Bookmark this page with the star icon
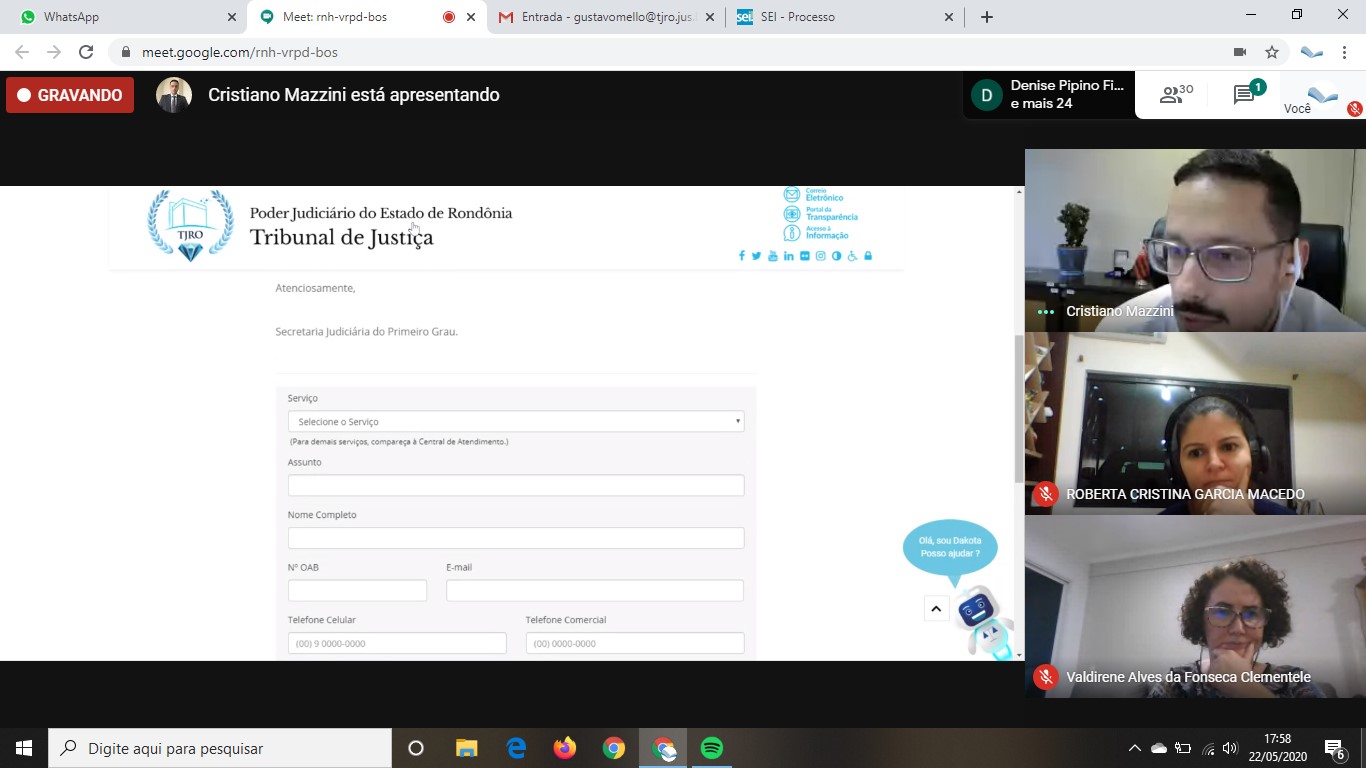The height and width of the screenshot is (768, 1366). (1272, 52)
